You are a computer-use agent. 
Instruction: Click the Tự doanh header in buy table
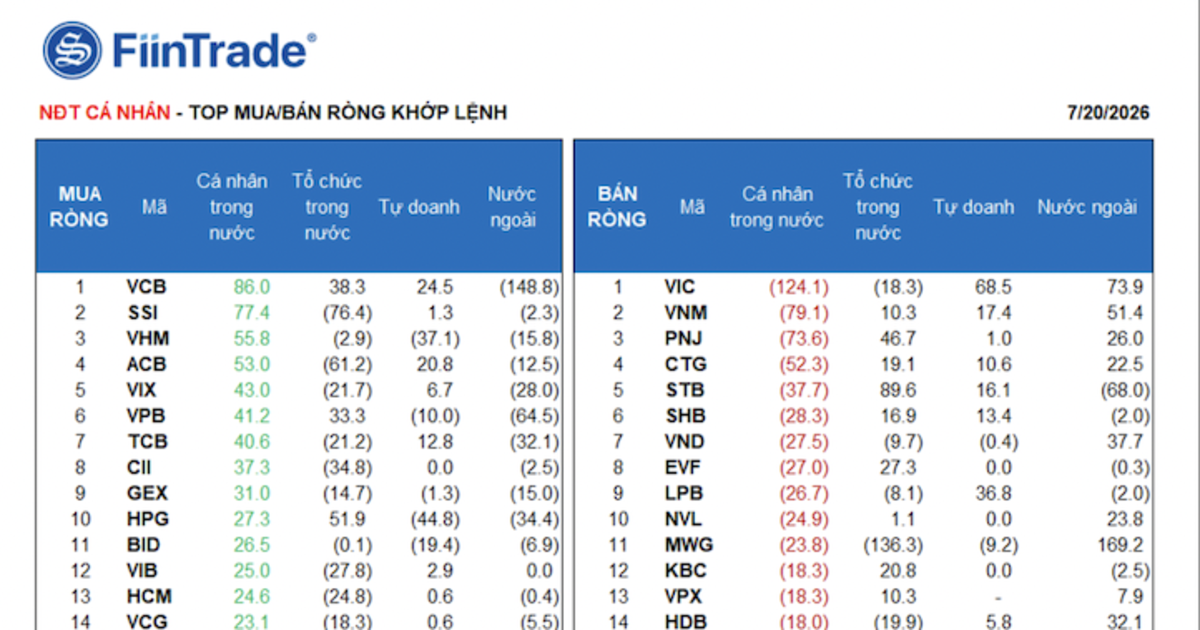coord(419,207)
